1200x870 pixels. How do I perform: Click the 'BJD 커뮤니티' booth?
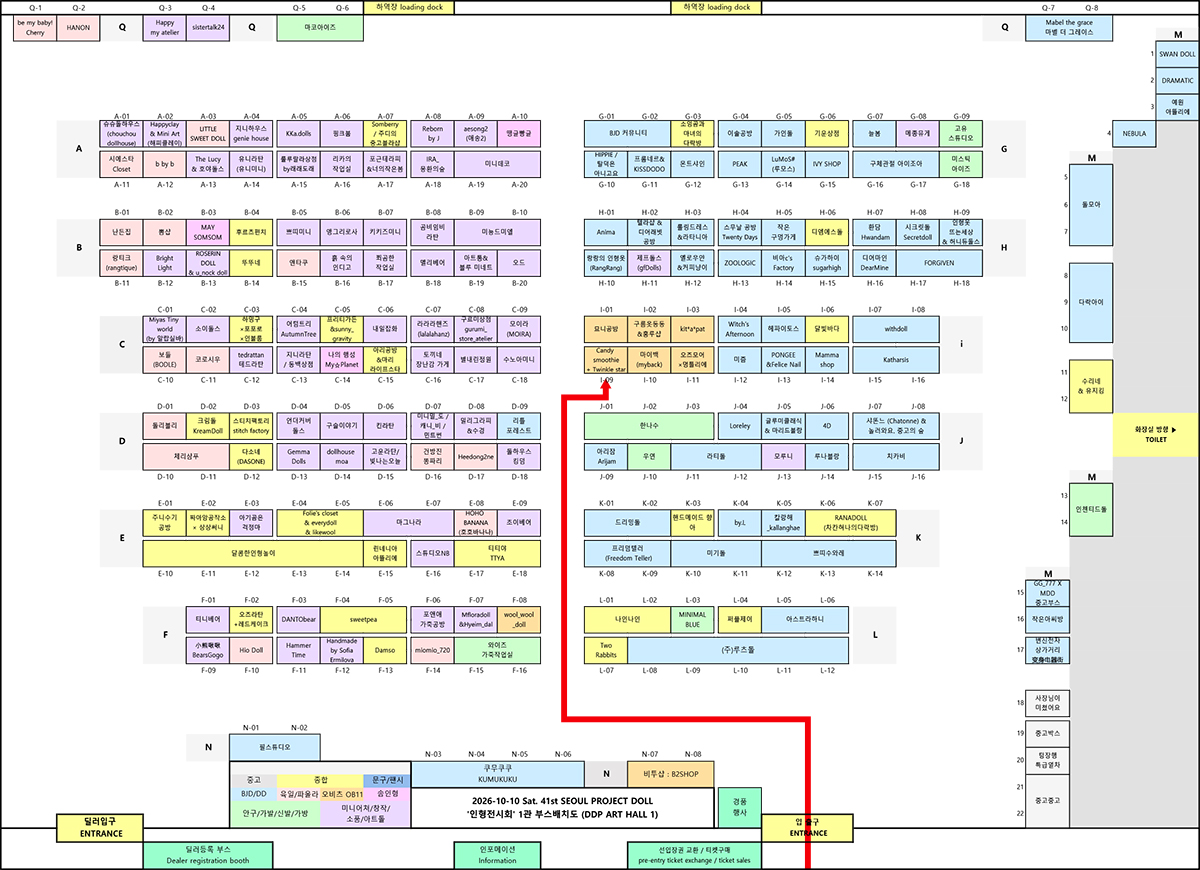coord(628,134)
